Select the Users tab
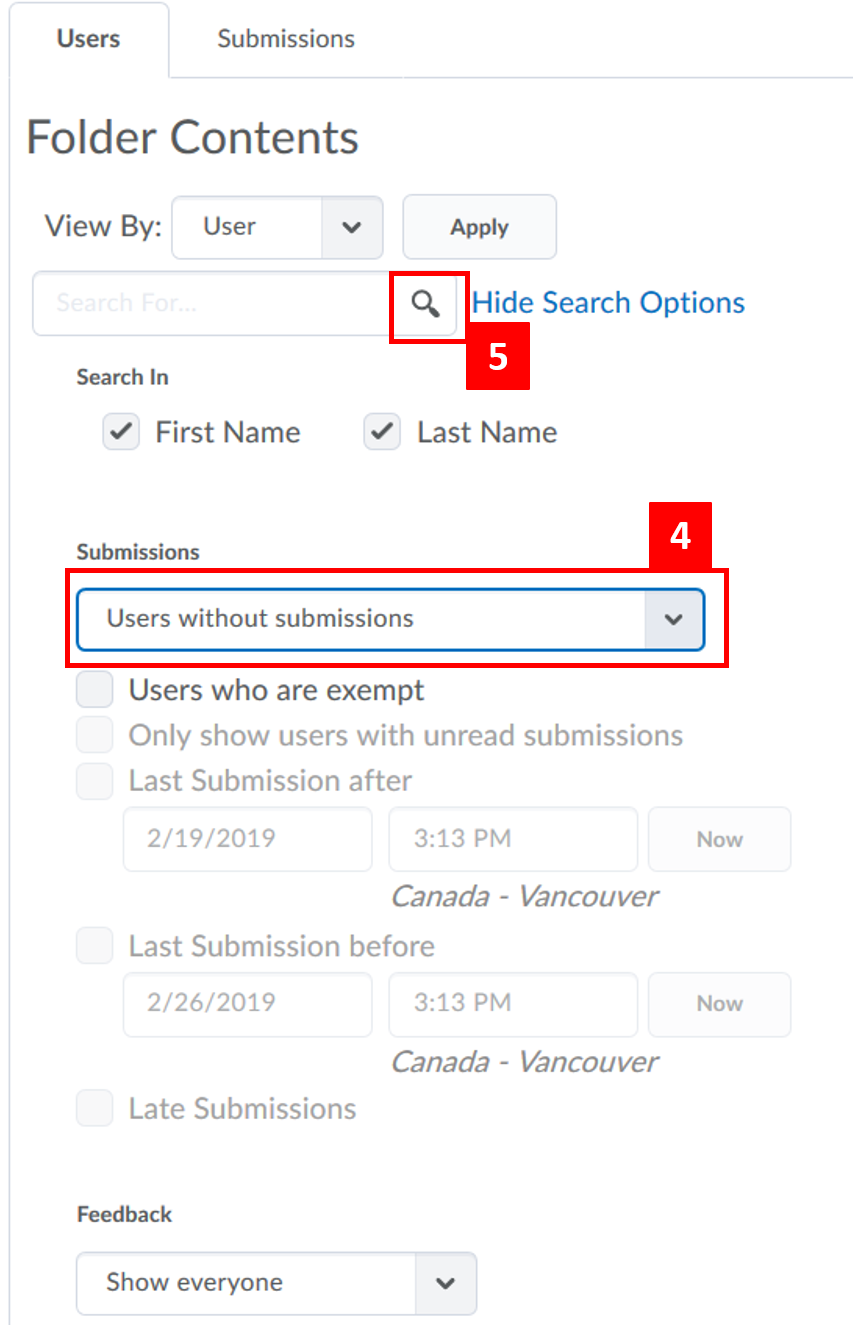Screen dimensions: 853x1325 click(88, 39)
